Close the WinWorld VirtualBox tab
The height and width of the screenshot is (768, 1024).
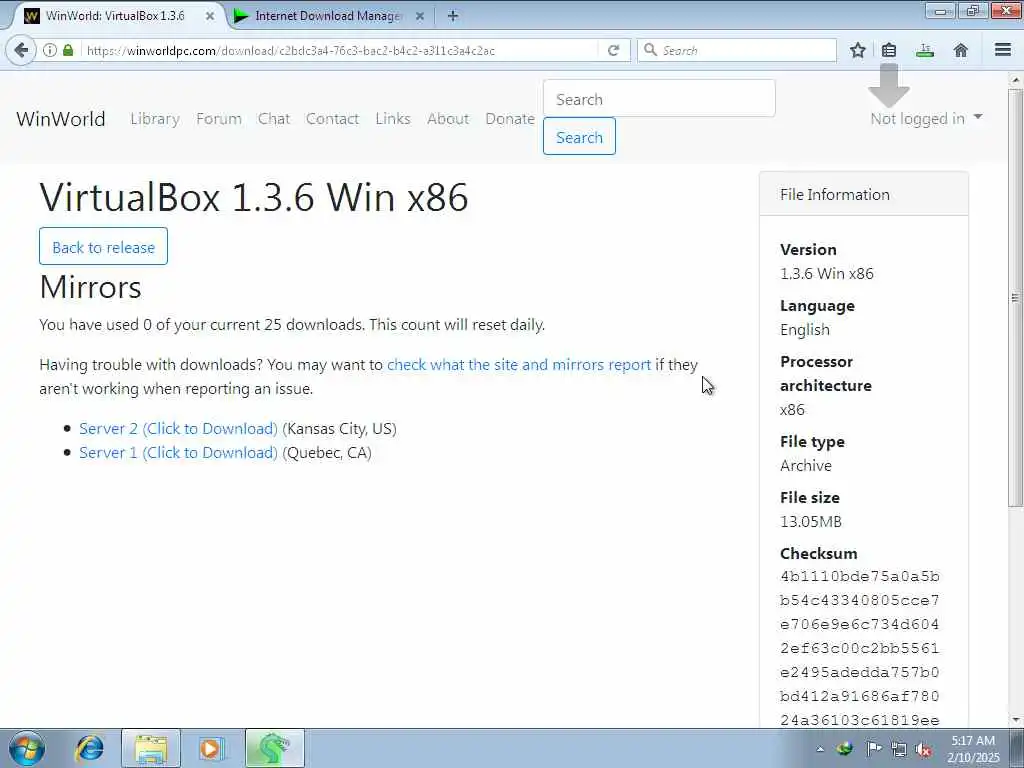[210, 16]
